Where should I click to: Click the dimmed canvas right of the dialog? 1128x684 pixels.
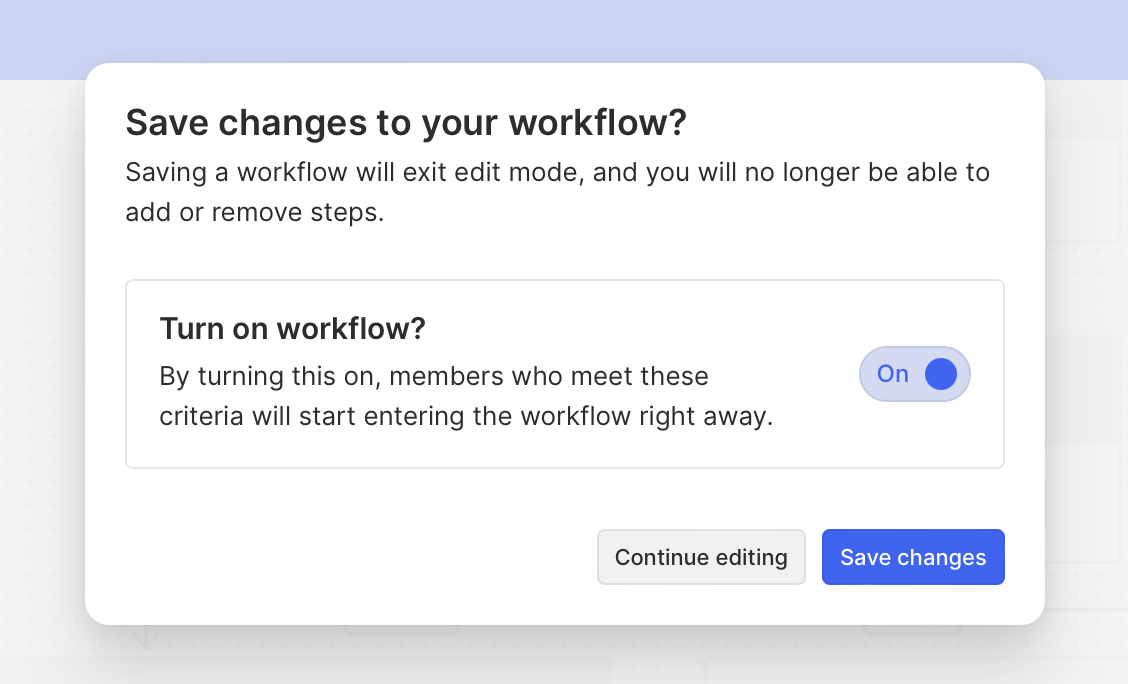(x=1086, y=300)
